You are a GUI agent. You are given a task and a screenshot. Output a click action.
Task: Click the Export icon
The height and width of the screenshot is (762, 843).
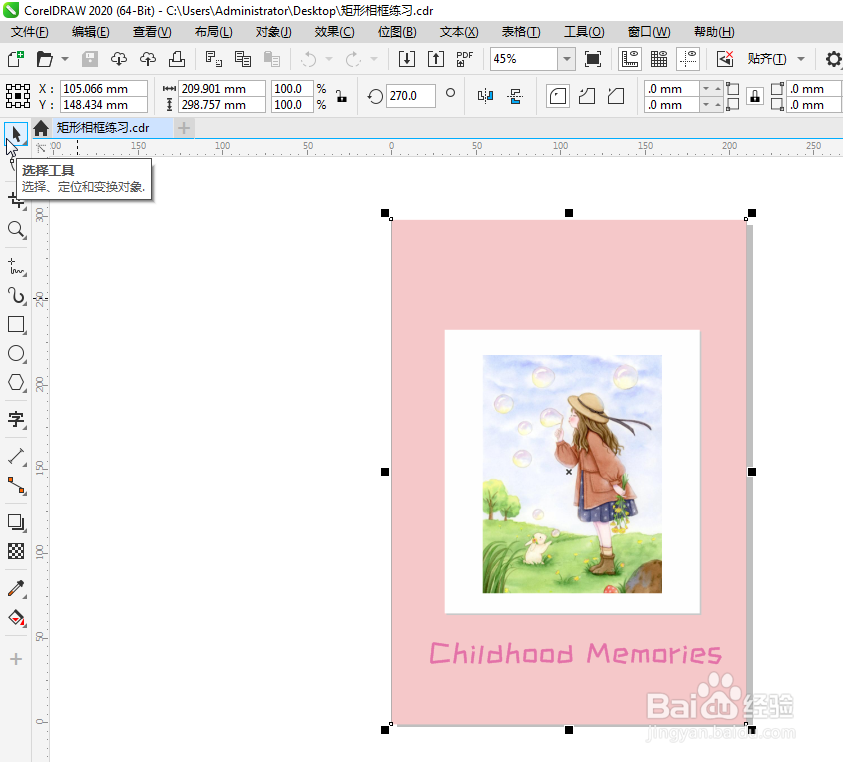pyautogui.click(x=435, y=59)
